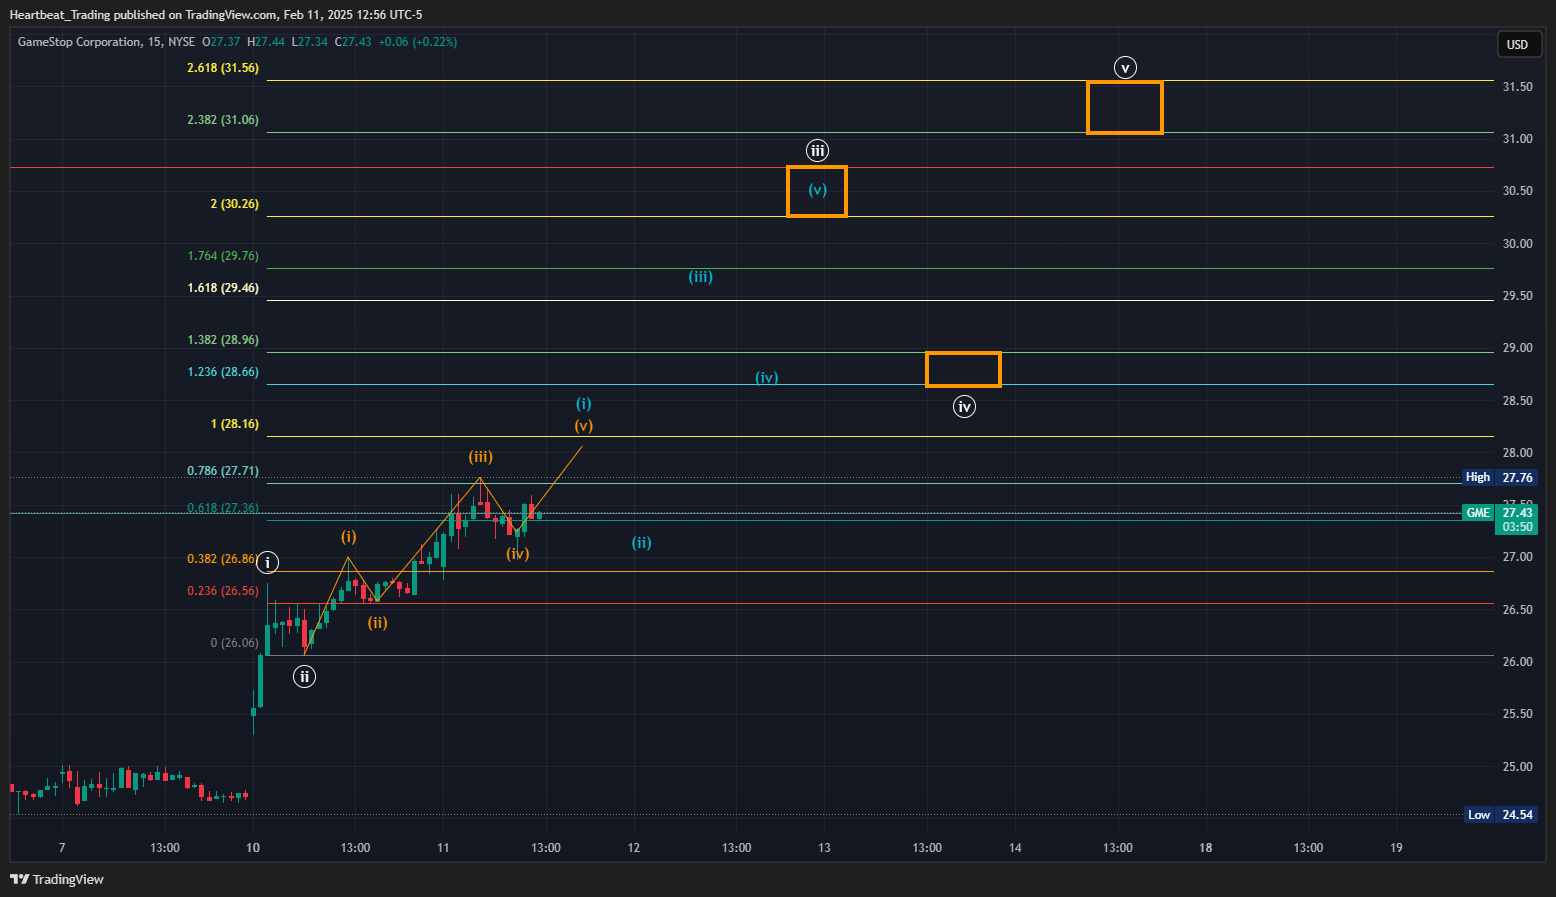Screen dimensions: 1556x897
Task: Click the 1.764 (29.76) Fibonacci level label
Action: coord(223,256)
